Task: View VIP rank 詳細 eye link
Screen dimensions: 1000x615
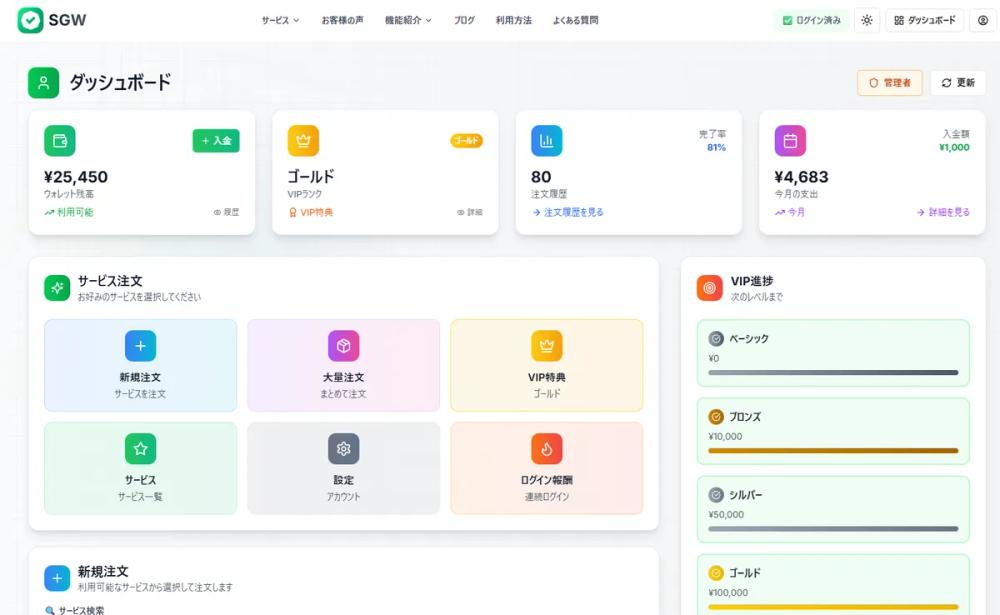Action: pos(470,212)
